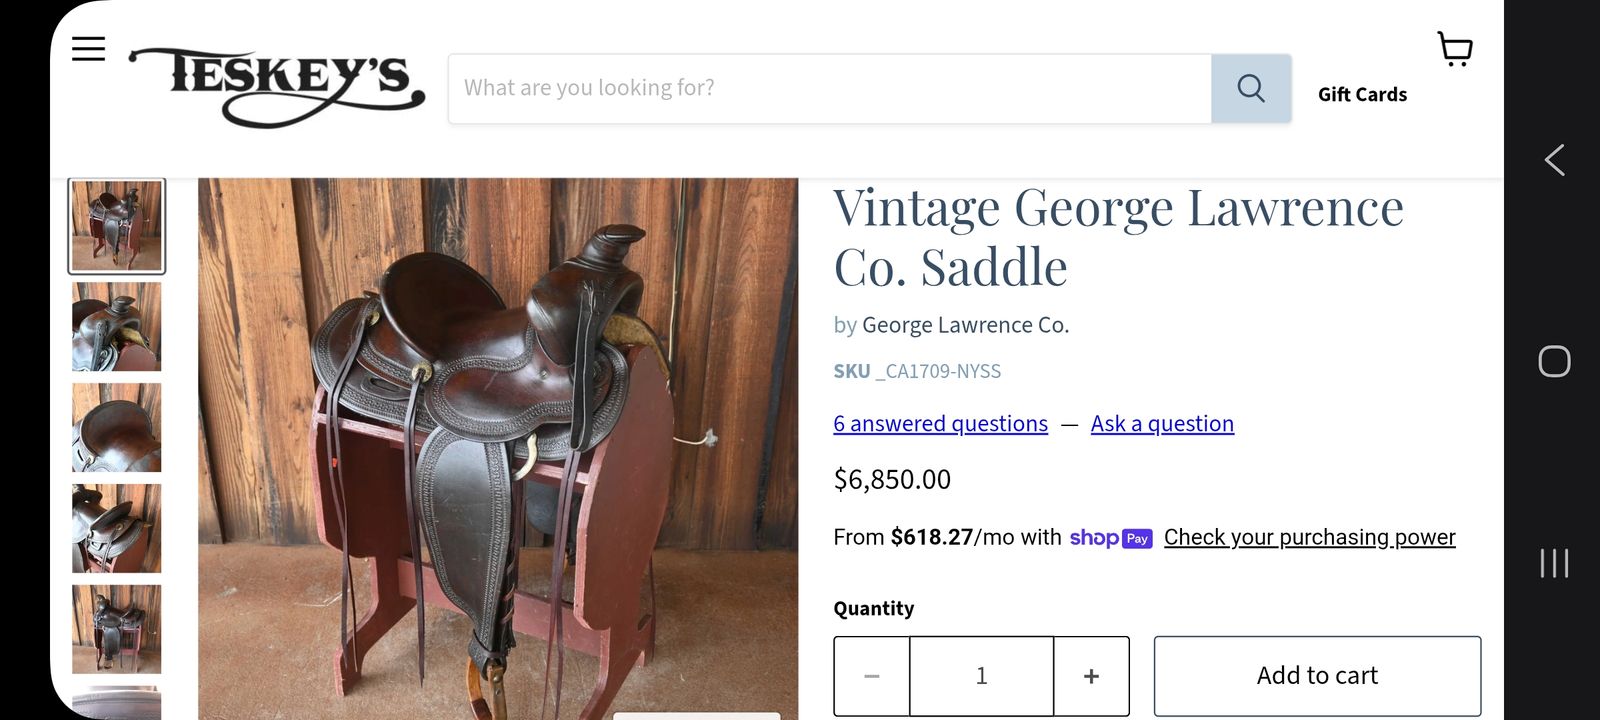
Task: Tap the Android back arrow
Action: 1554,160
